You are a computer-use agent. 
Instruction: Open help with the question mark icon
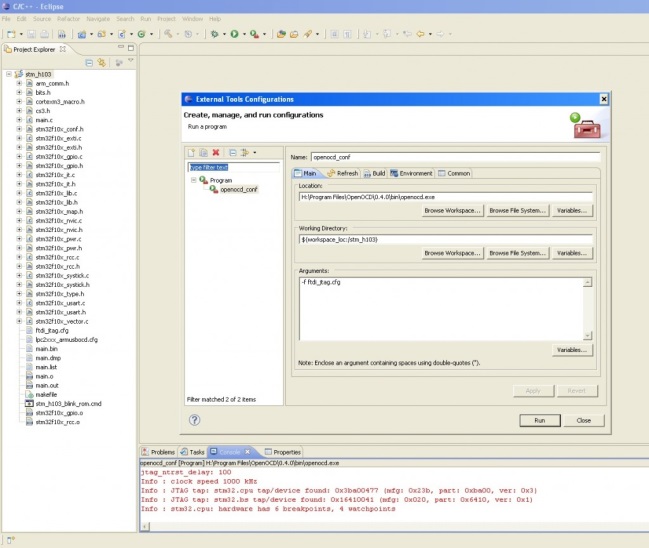(x=195, y=421)
